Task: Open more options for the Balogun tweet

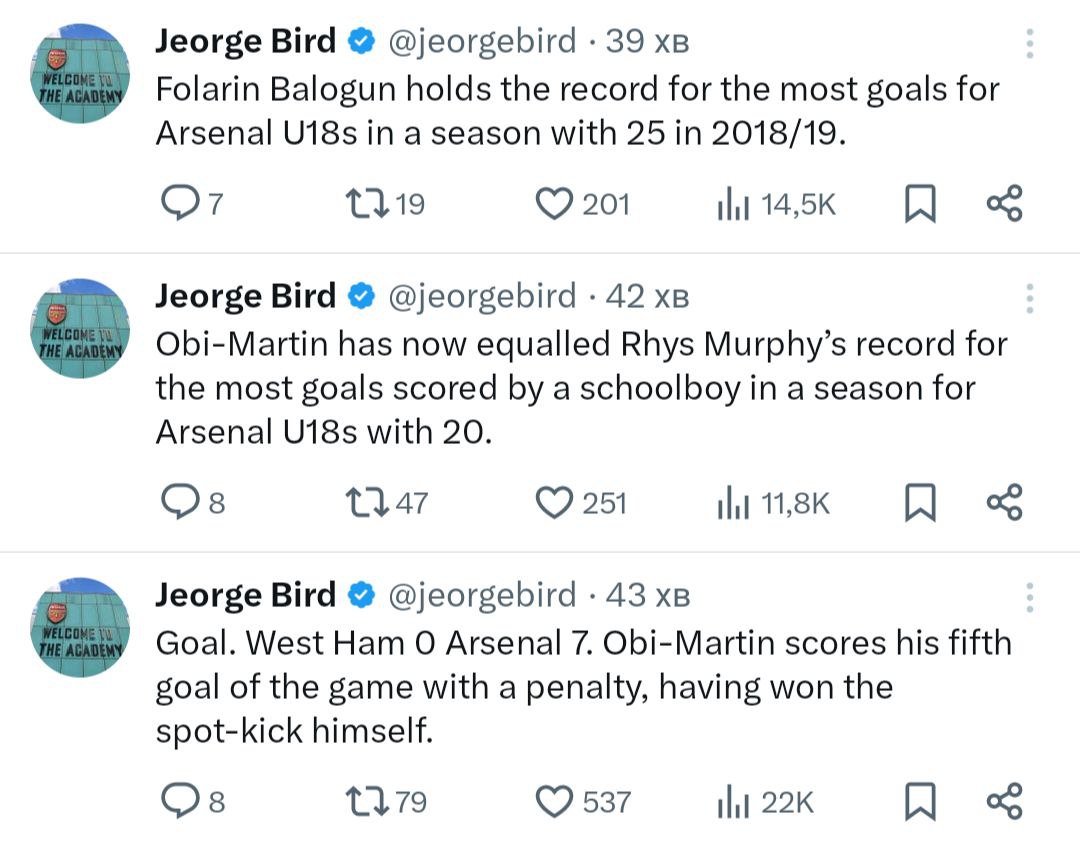Action: pos(1030,43)
